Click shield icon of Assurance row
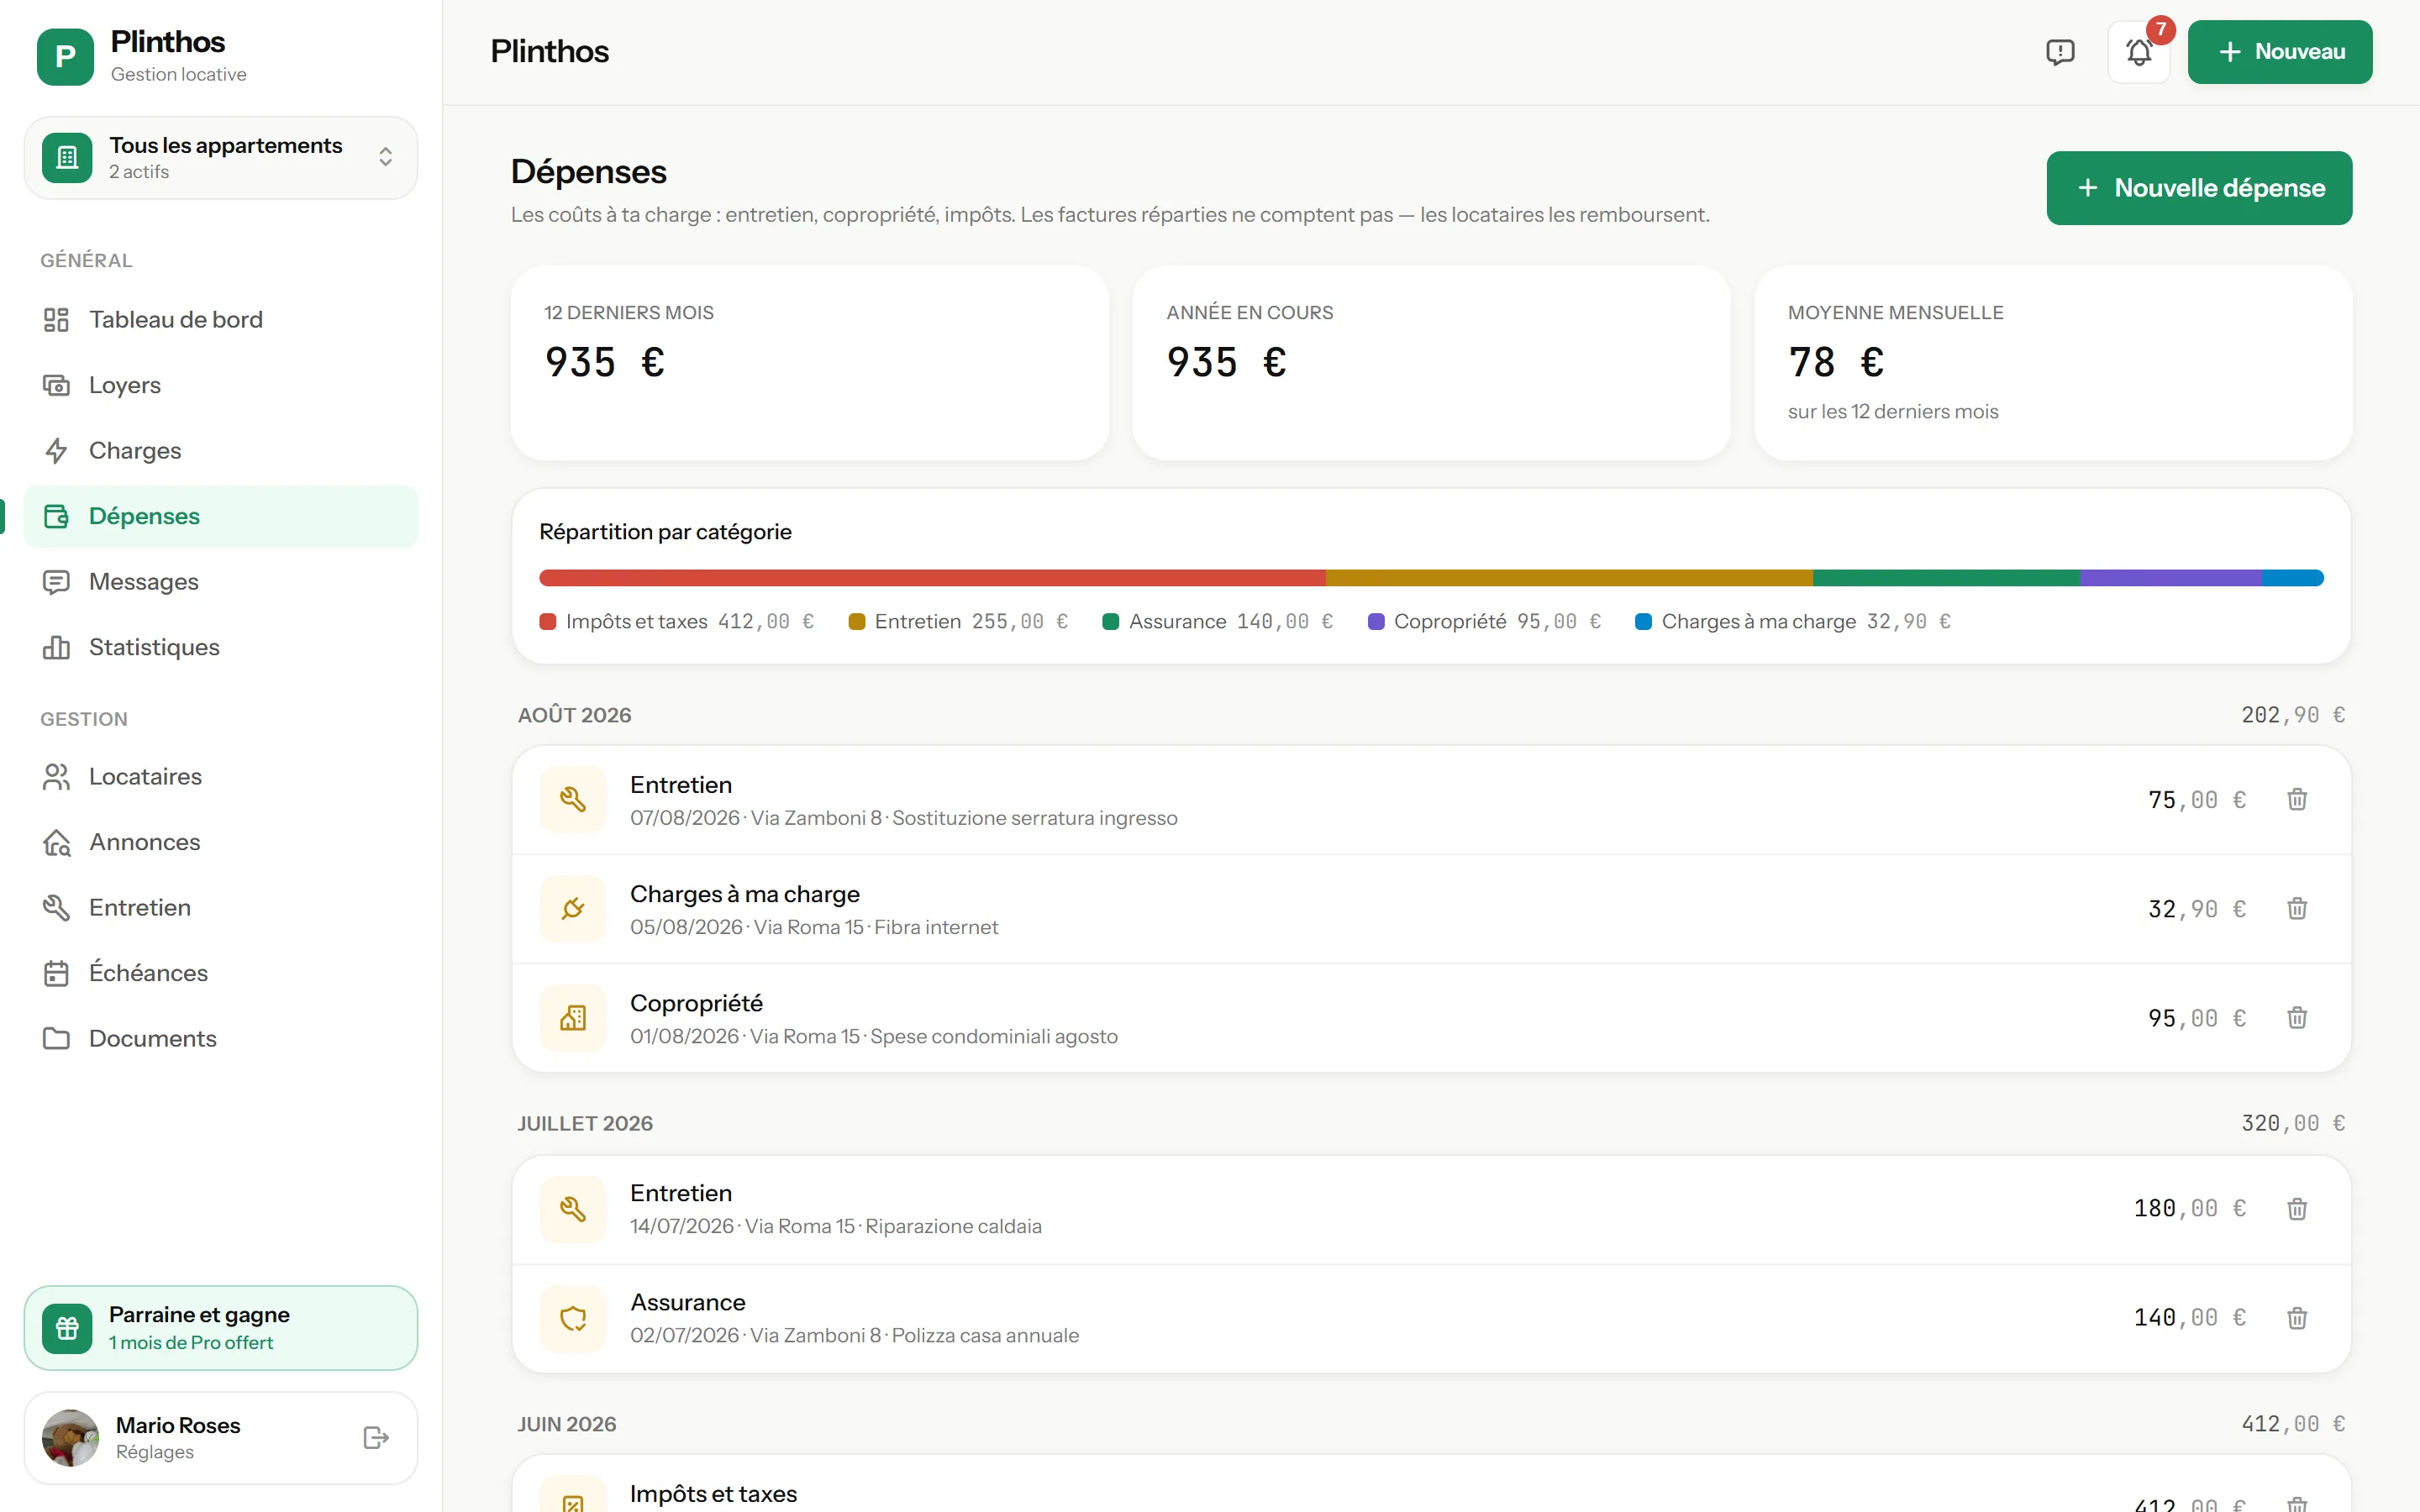The image size is (2420, 1512). coord(573,1318)
